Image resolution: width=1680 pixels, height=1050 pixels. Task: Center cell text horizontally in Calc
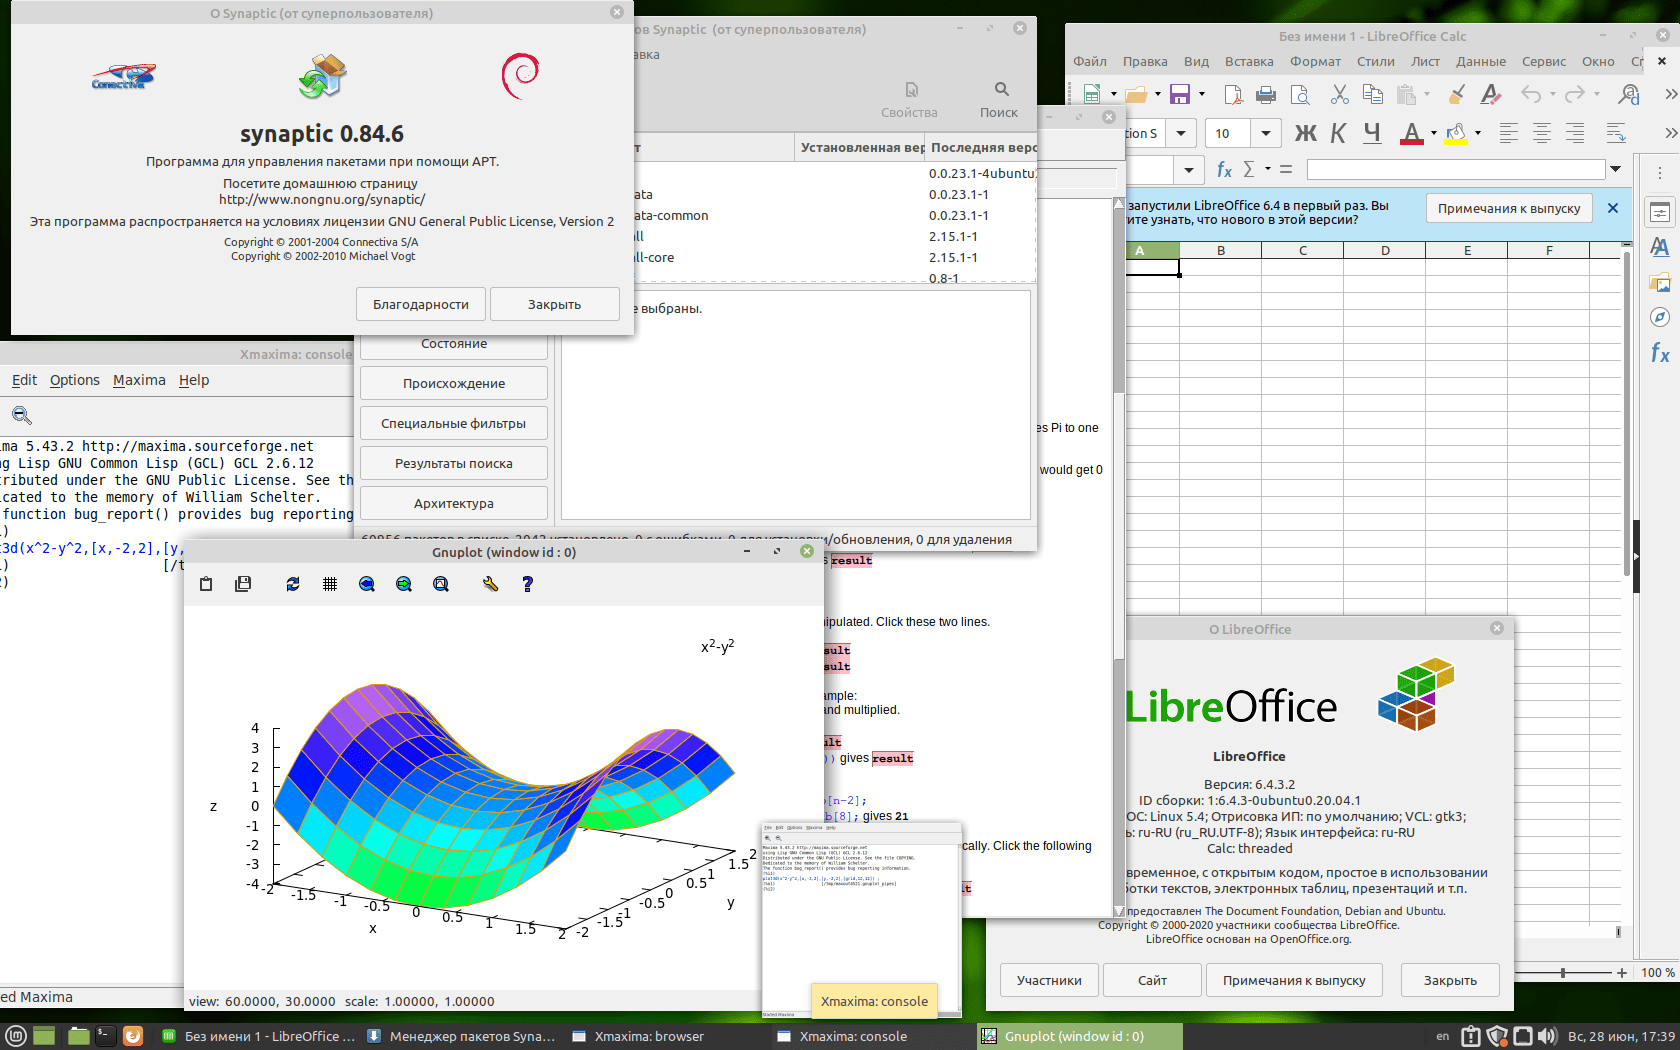(x=1542, y=133)
